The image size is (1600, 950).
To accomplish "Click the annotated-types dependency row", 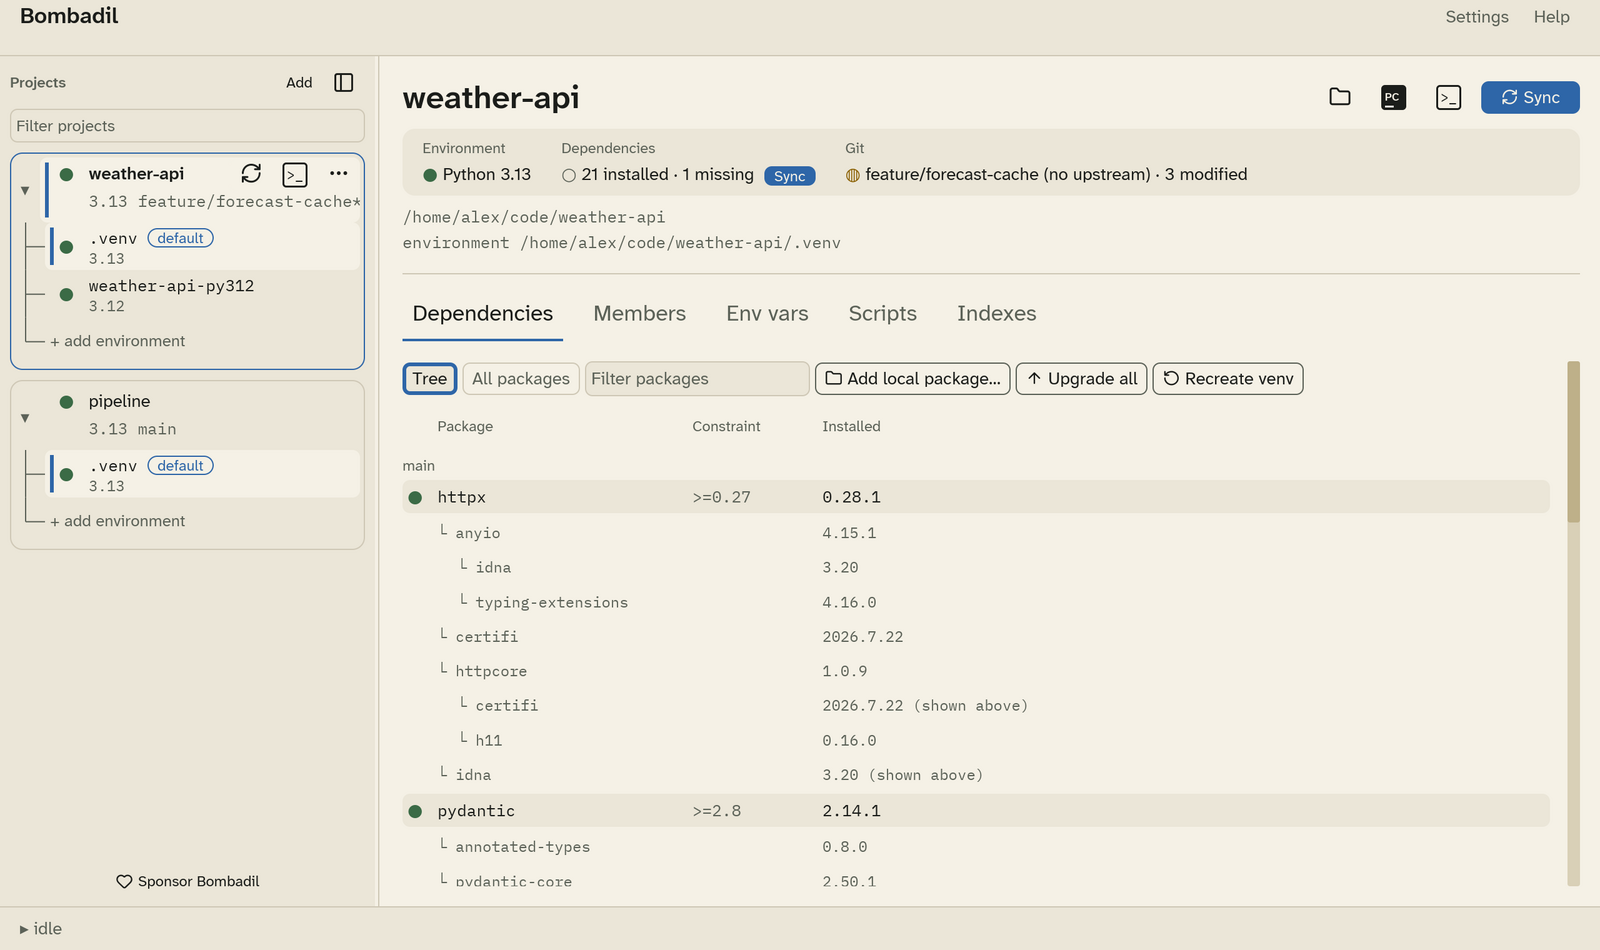I will click(x=976, y=847).
